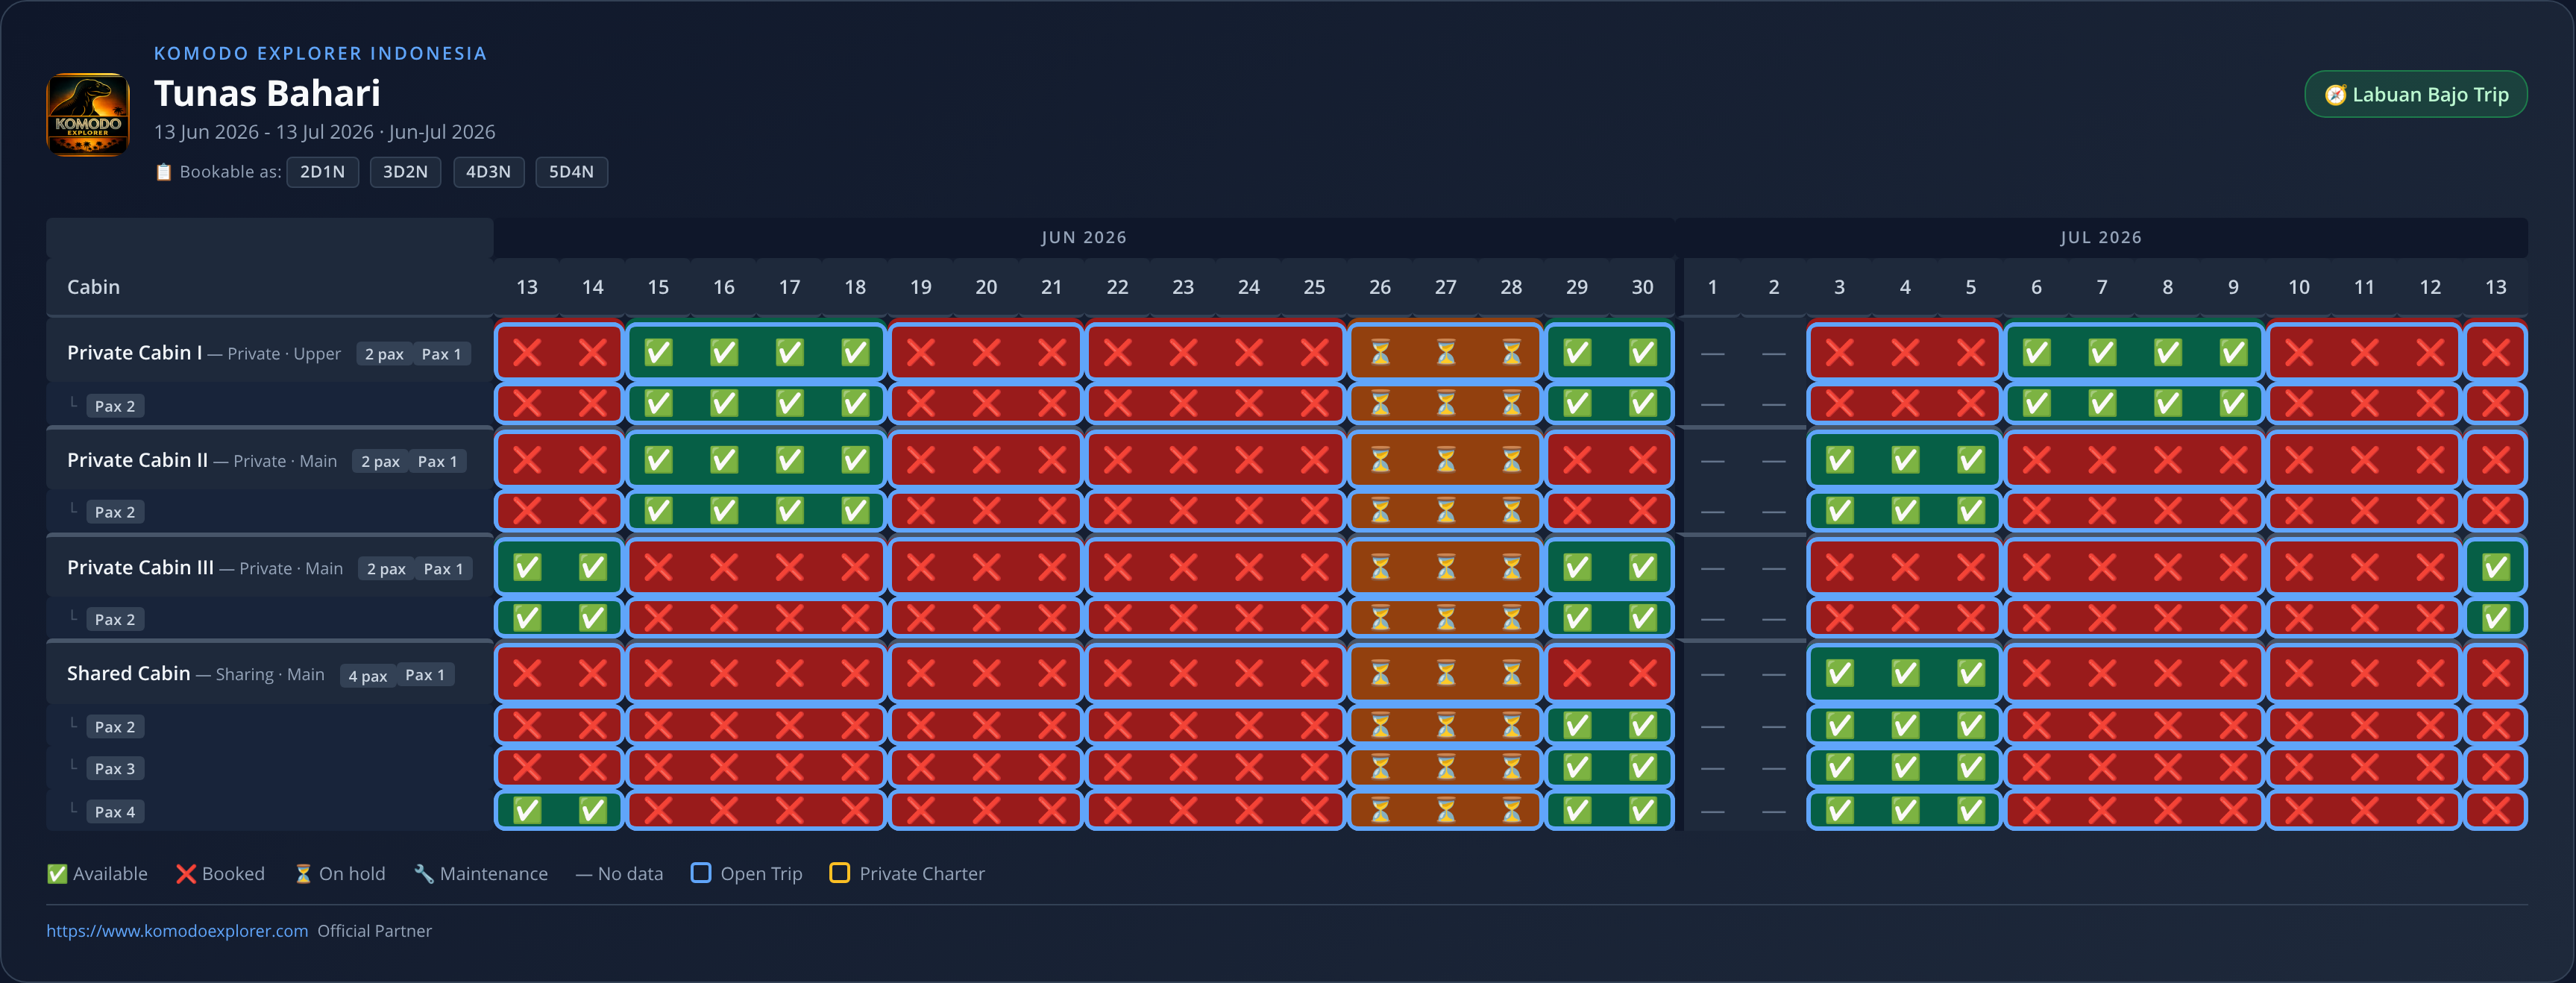2576x983 pixels.
Task: Click the Available checkmark legend icon
Action: pyautogui.click(x=57, y=874)
